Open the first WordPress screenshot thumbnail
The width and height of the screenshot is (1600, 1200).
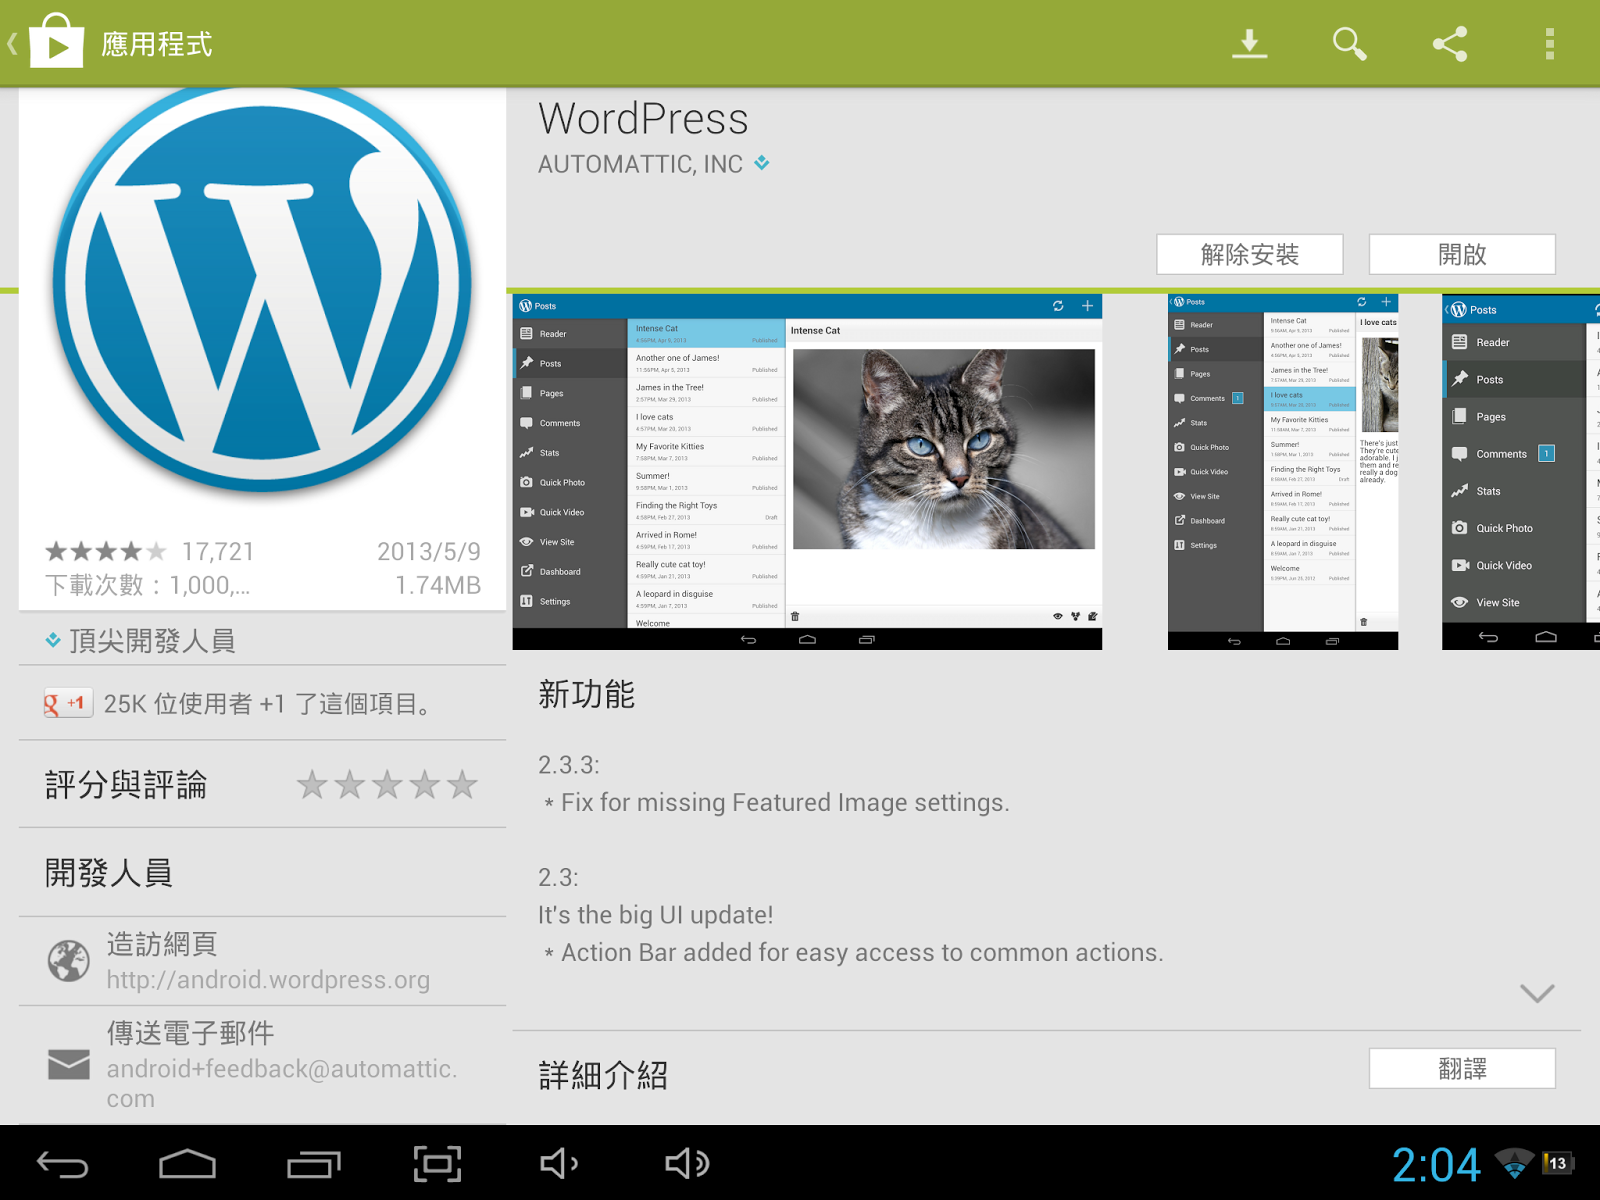pos(807,472)
